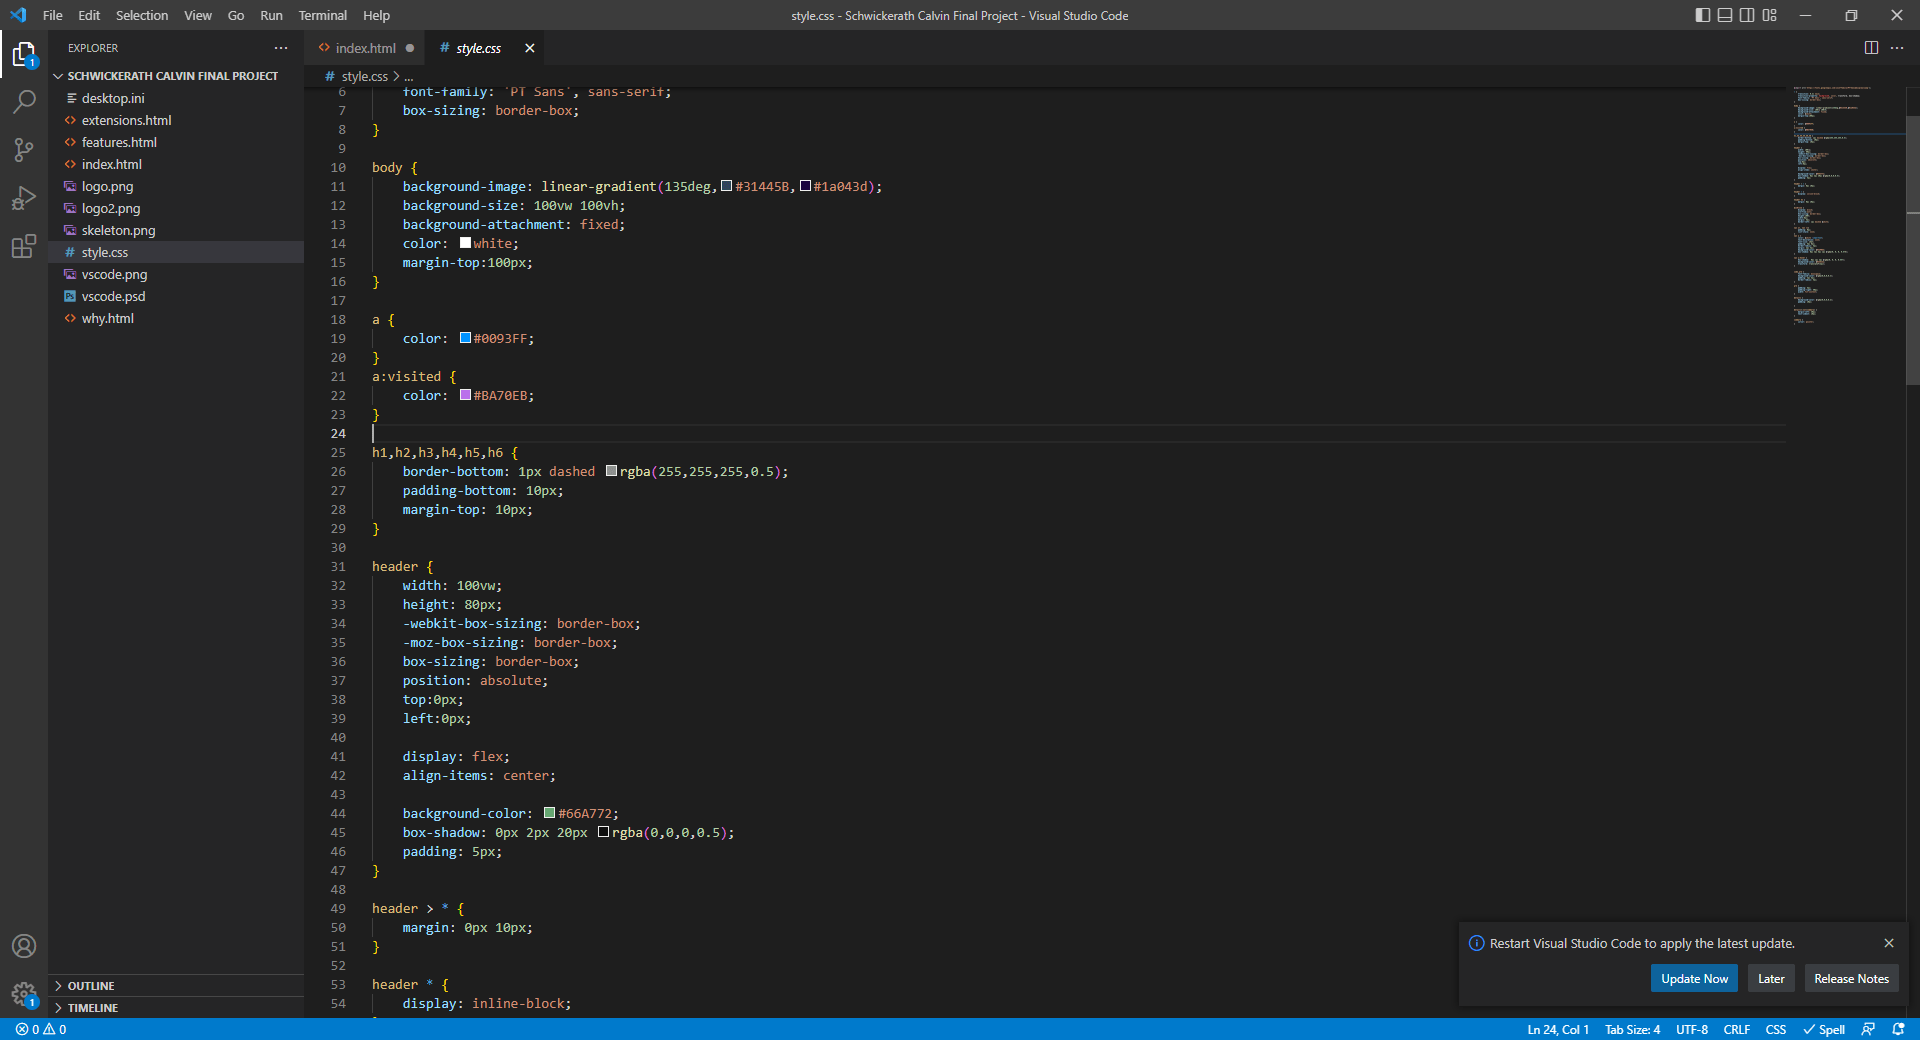Click the #BA70EB color swatch
The width and height of the screenshot is (1920, 1040).
(465, 395)
